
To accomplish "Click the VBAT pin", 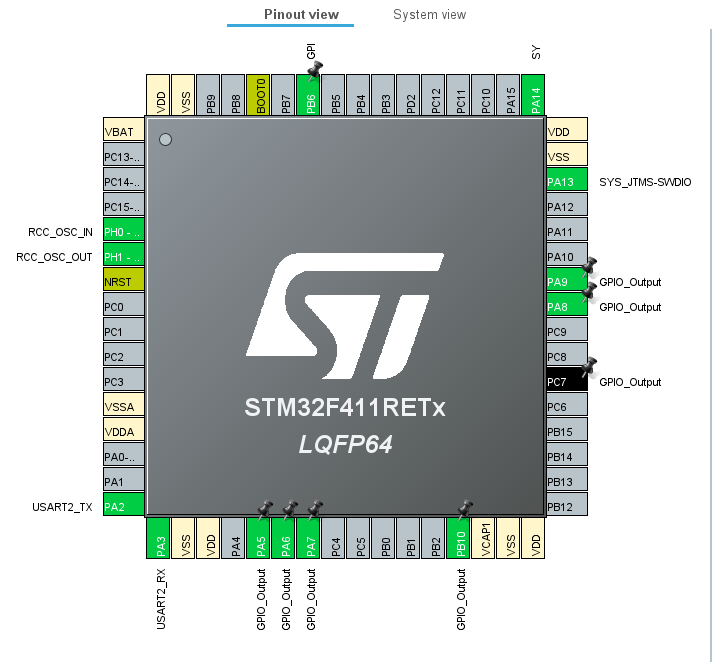I will [124, 129].
